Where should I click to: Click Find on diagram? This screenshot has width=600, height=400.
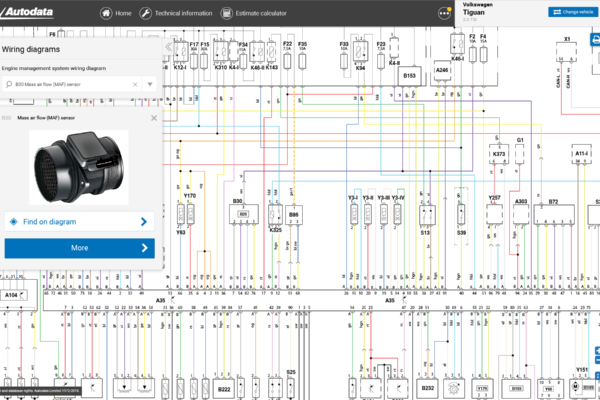click(79, 221)
